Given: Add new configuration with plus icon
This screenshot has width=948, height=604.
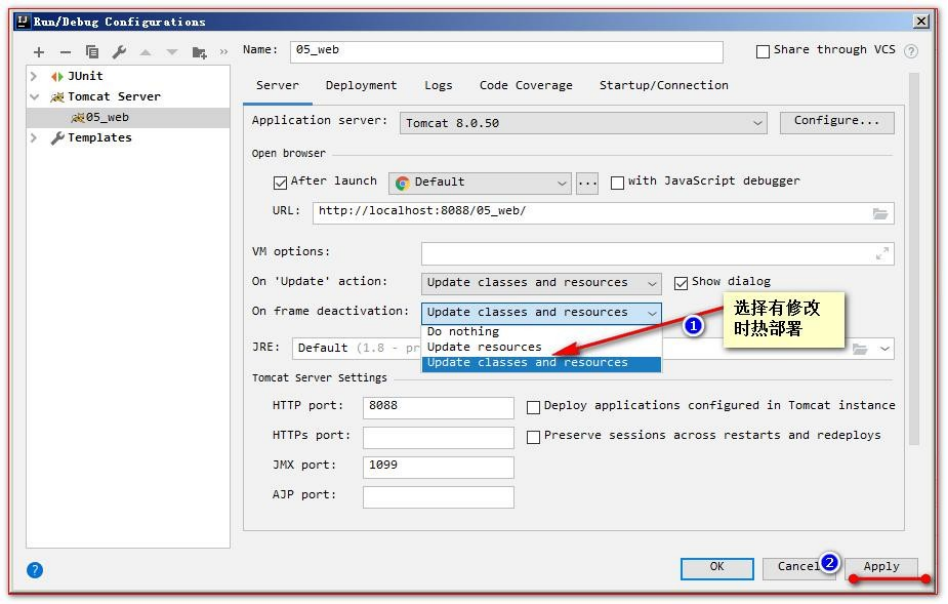Looking at the screenshot, I should coord(39,53).
